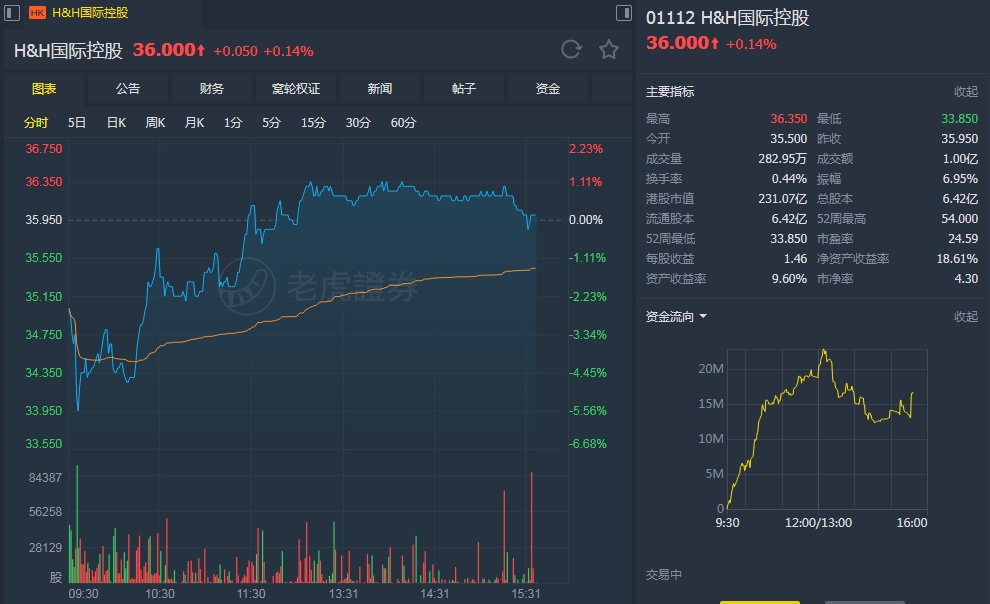
Task: Click the 昨收 value 35.950
Action: tap(959, 139)
